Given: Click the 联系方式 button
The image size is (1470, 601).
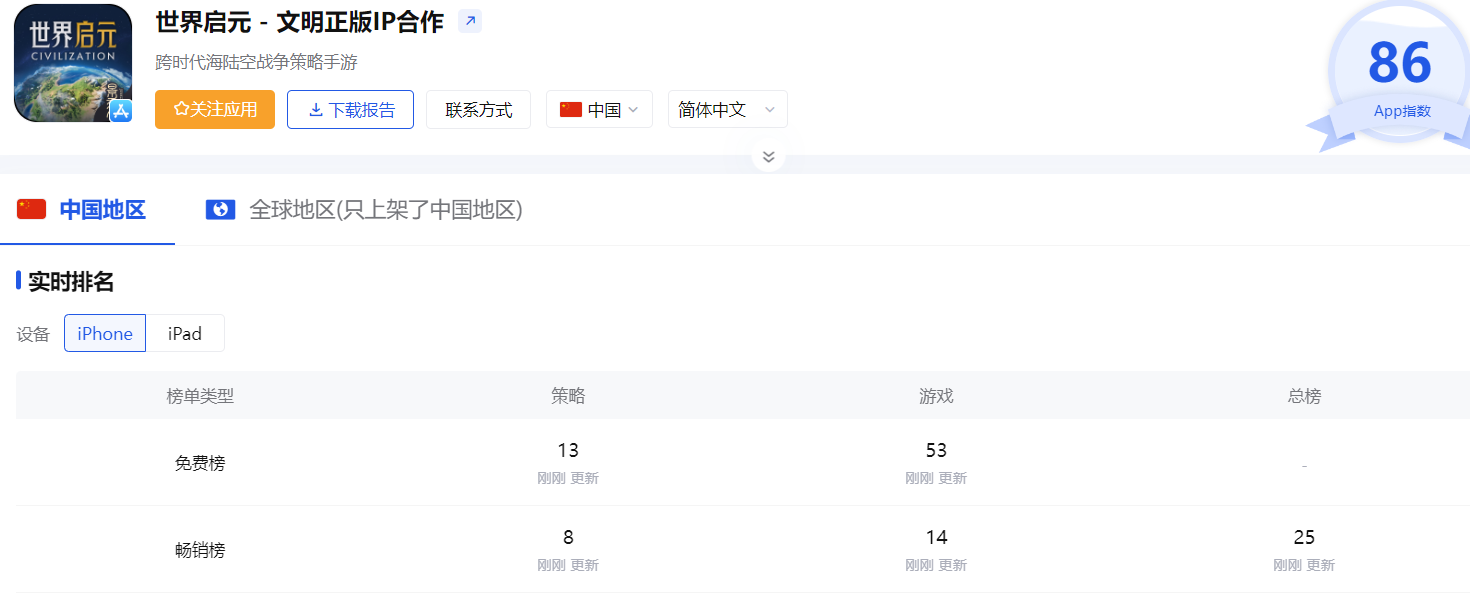Looking at the screenshot, I should [x=478, y=110].
